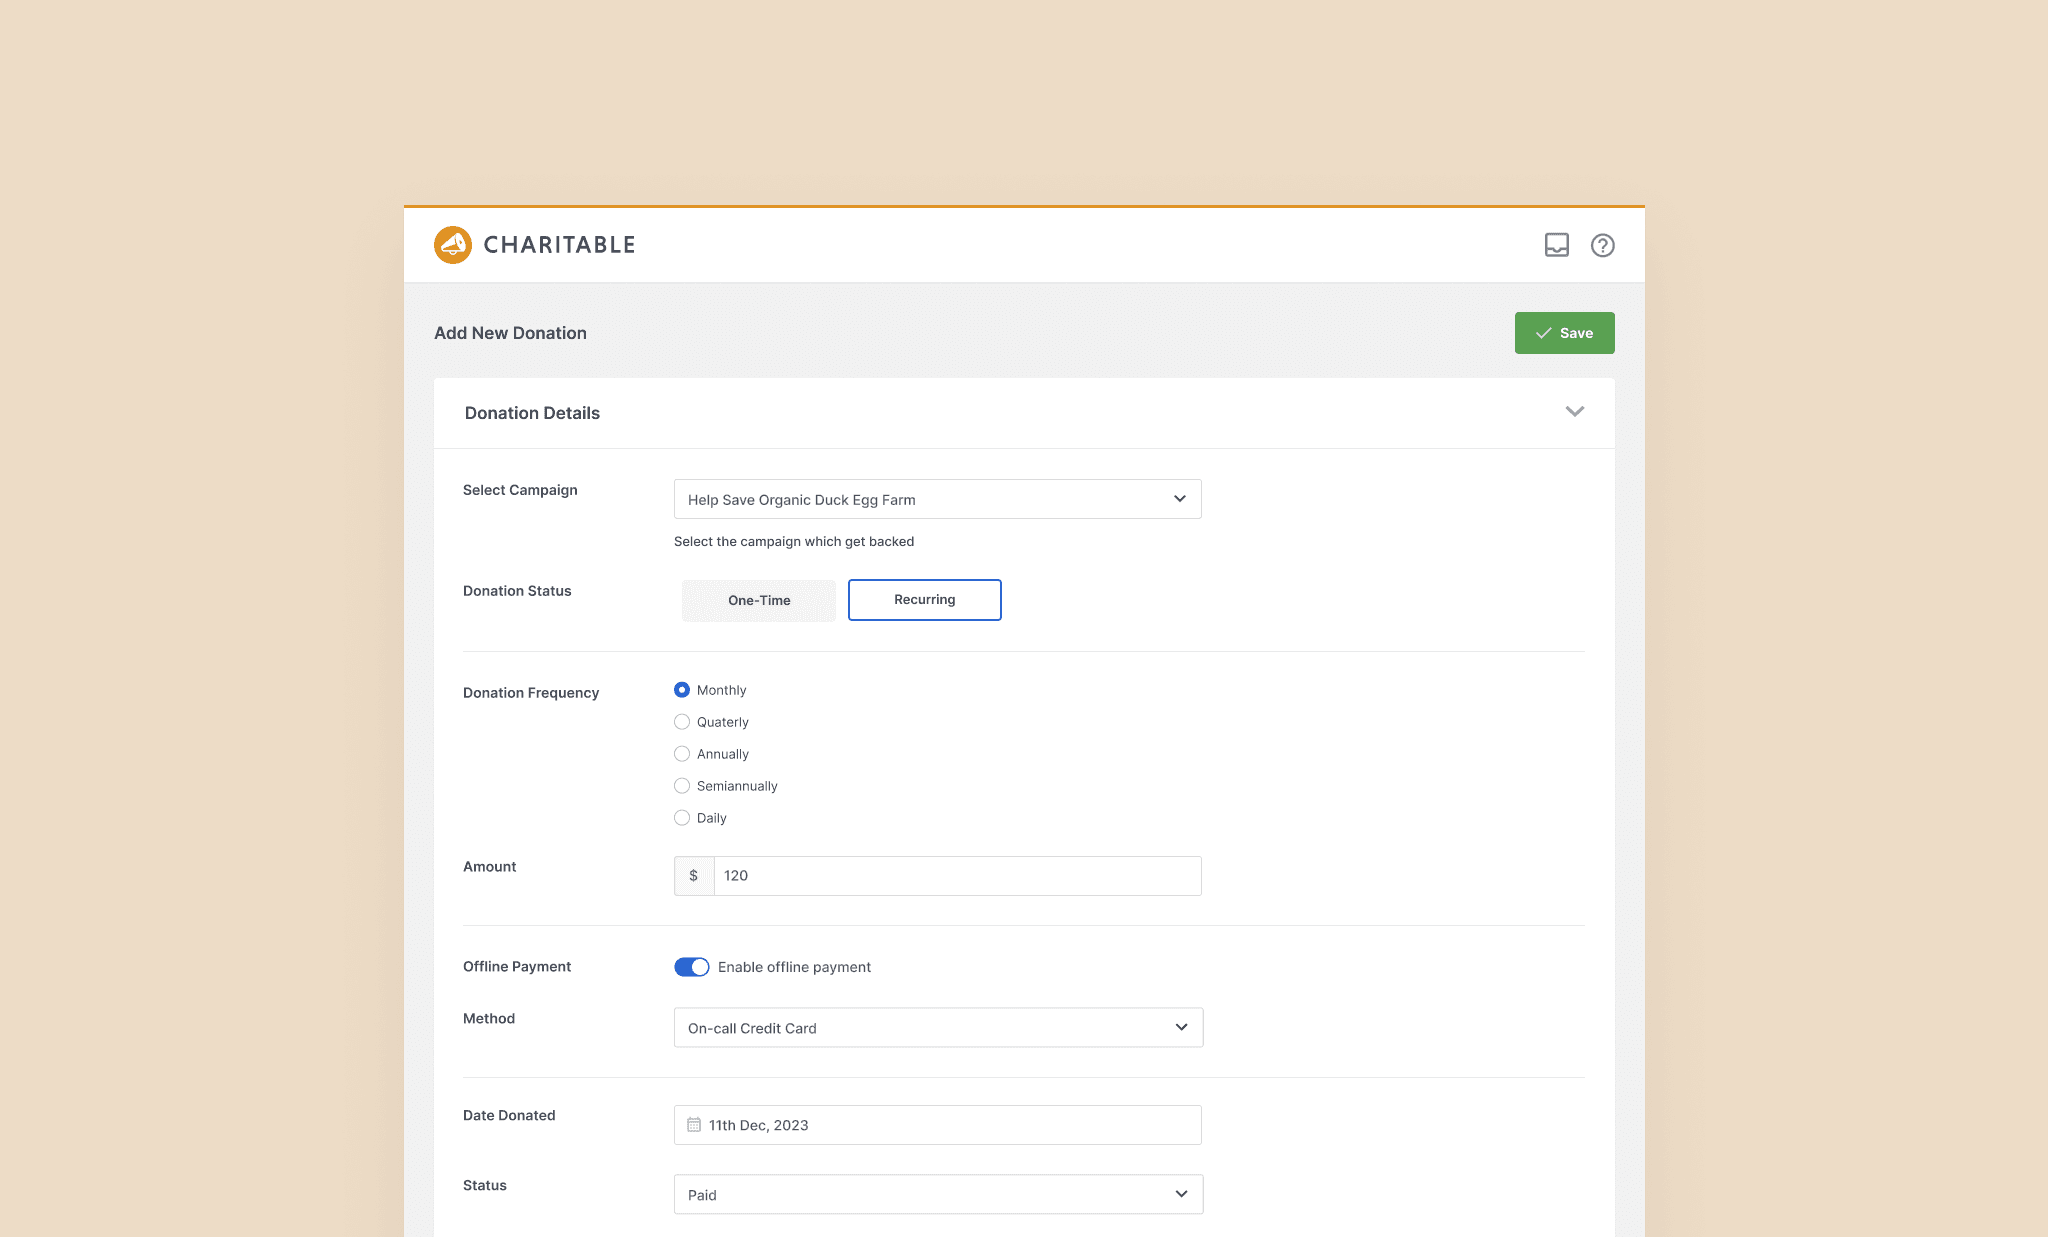Image resolution: width=2048 pixels, height=1237 pixels.
Task: Click the checkmark icon on Save
Action: point(1543,333)
